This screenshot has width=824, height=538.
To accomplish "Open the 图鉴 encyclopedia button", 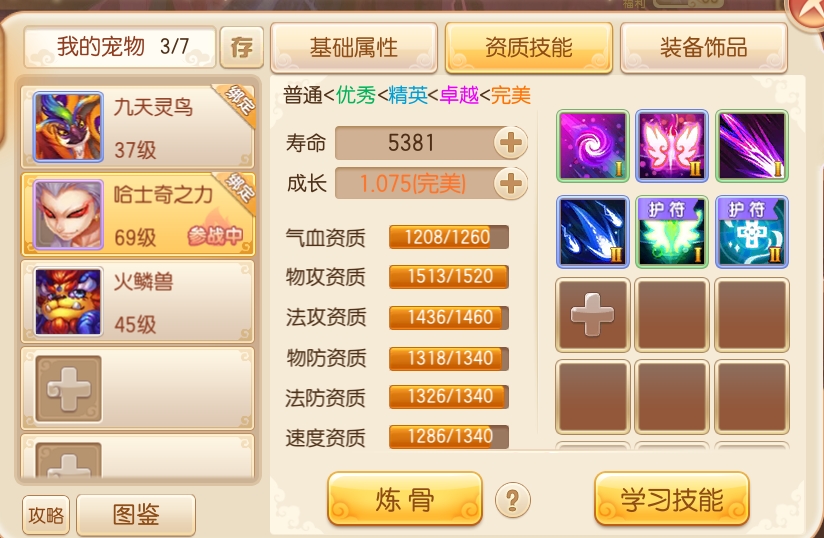I will coord(136,514).
